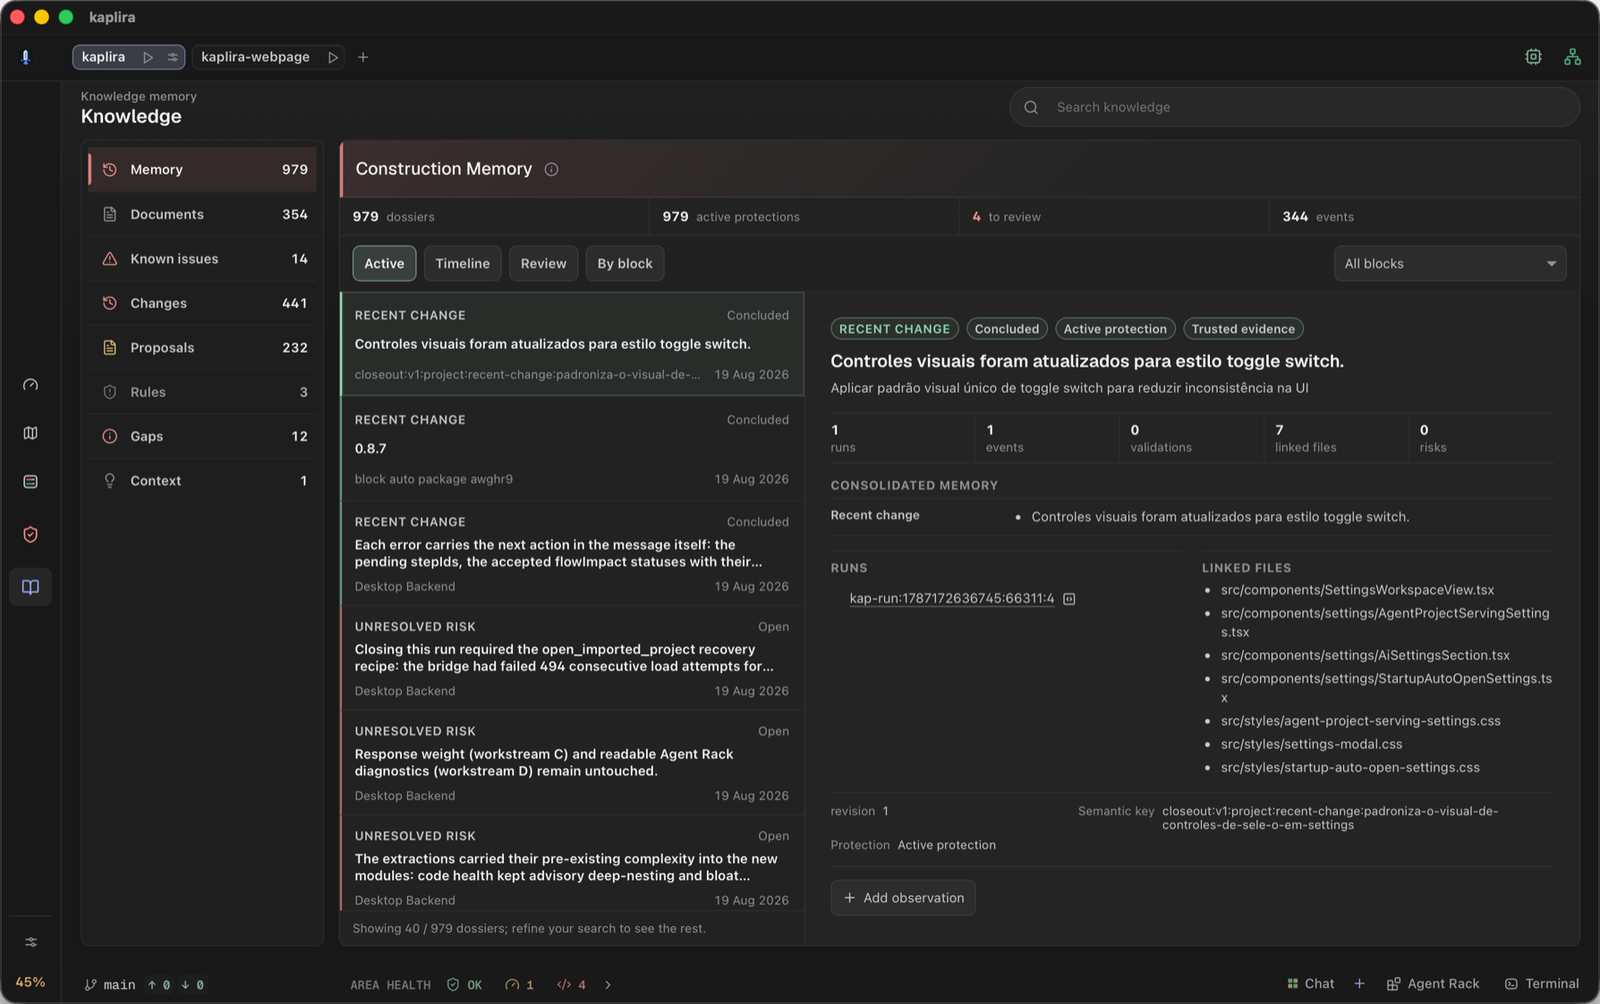The width and height of the screenshot is (1600, 1004).
Task: Open the shield check icon in left sidebar
Action: tap(31, 535)
